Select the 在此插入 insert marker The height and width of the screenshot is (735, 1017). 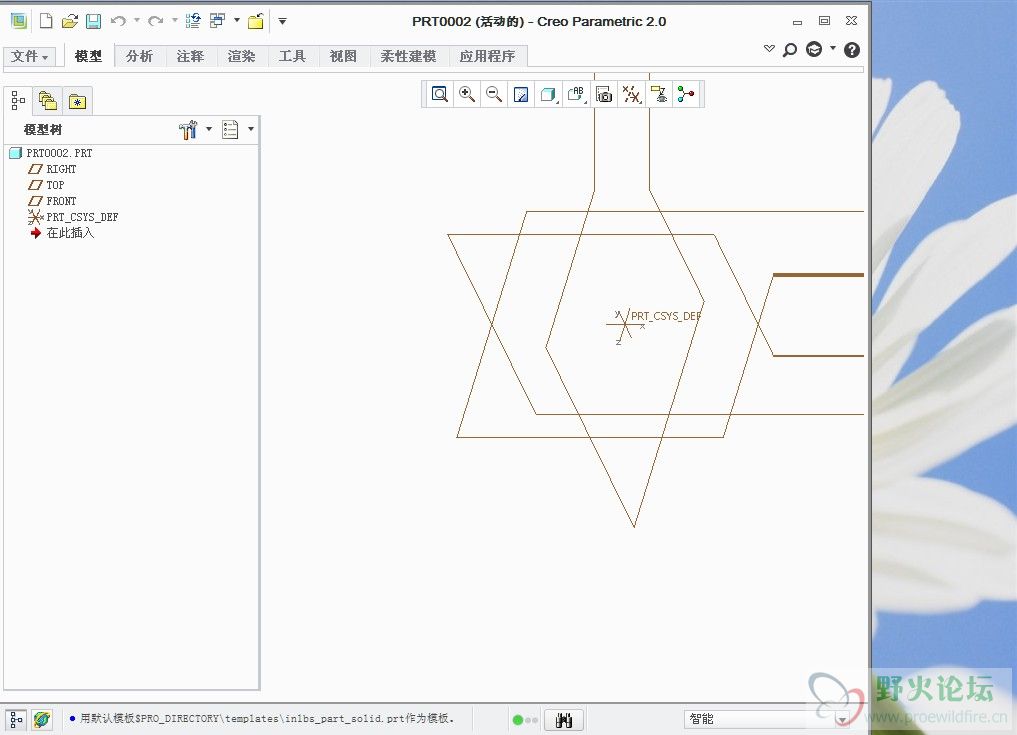coord(70,233)
